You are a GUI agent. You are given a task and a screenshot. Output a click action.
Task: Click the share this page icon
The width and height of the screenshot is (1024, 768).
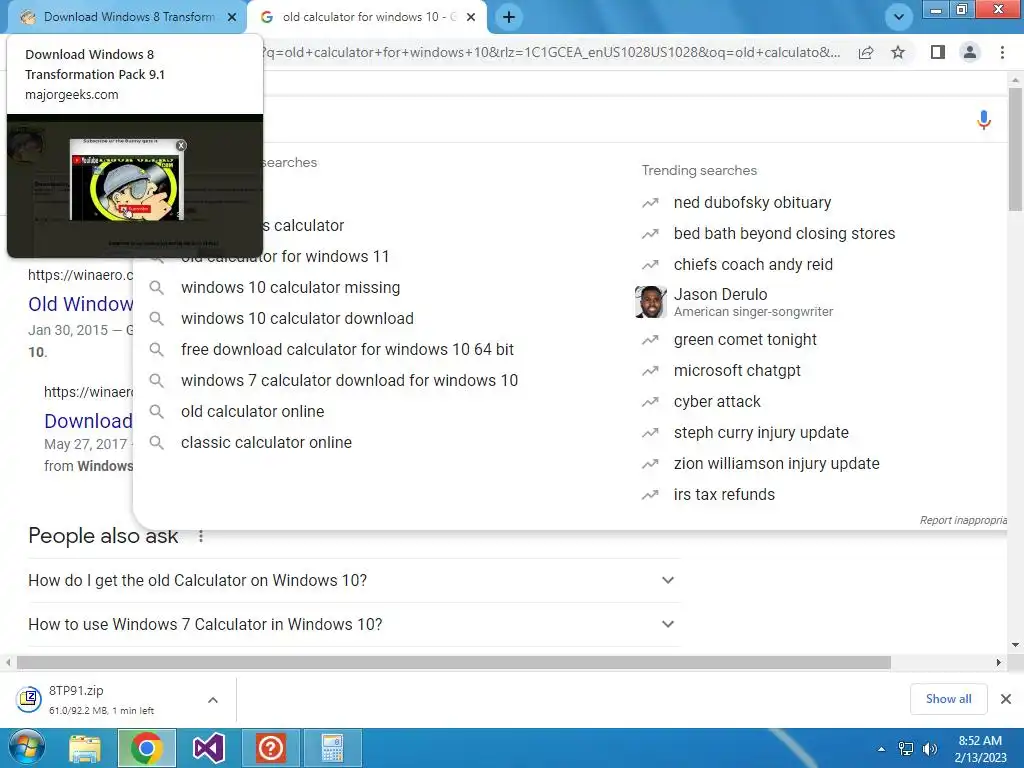point(866,52)
